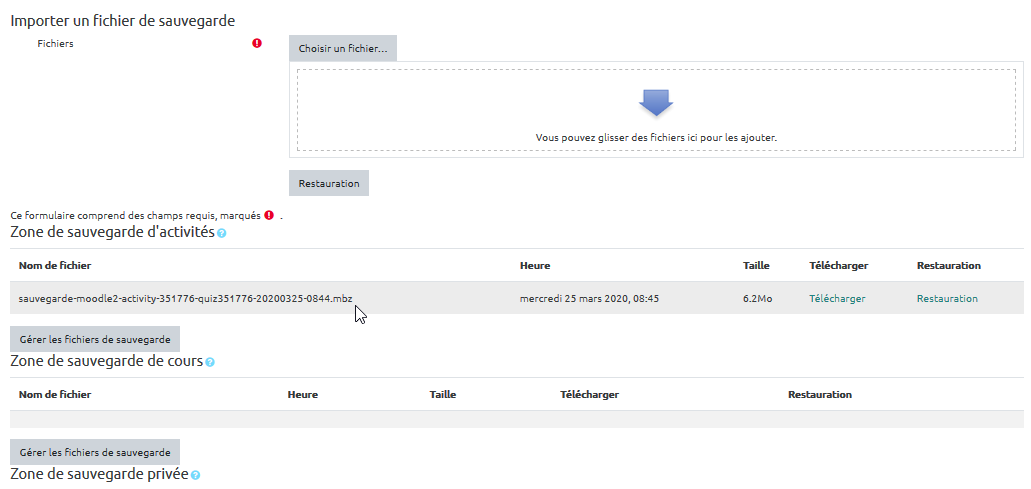Click Gérer les fichiers de sauvegarde under activités
Screen dimensions: 1031x489
[x=95, y=339]
